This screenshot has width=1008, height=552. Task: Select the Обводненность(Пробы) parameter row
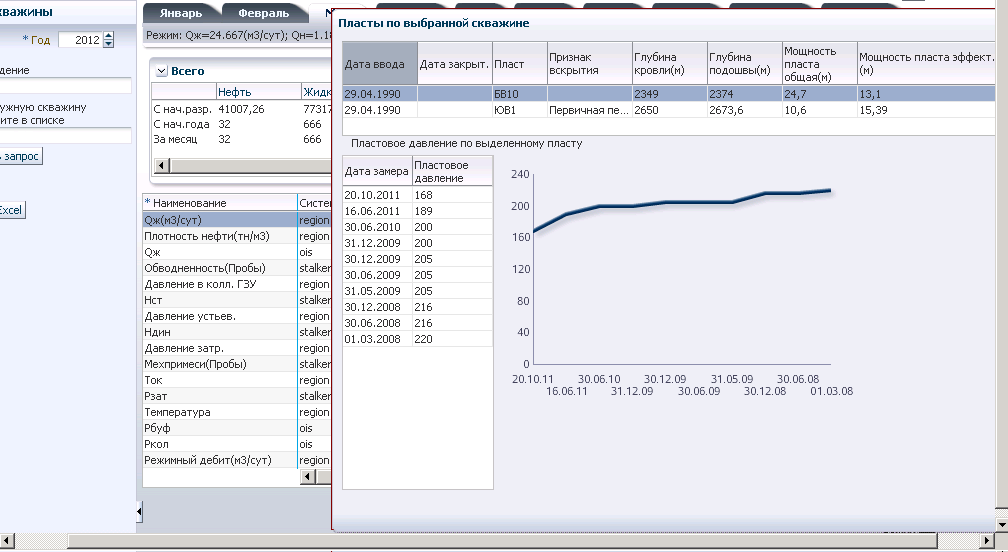237,268
